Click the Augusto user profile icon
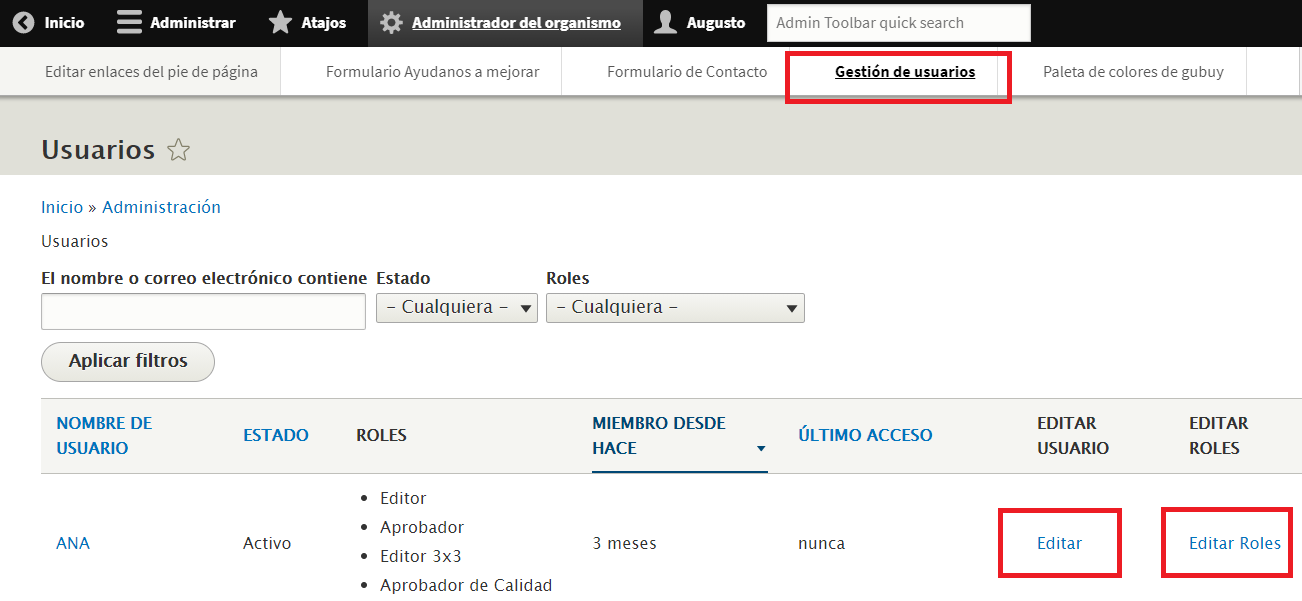The image size is (1302, 601). [x=666, y=22]
